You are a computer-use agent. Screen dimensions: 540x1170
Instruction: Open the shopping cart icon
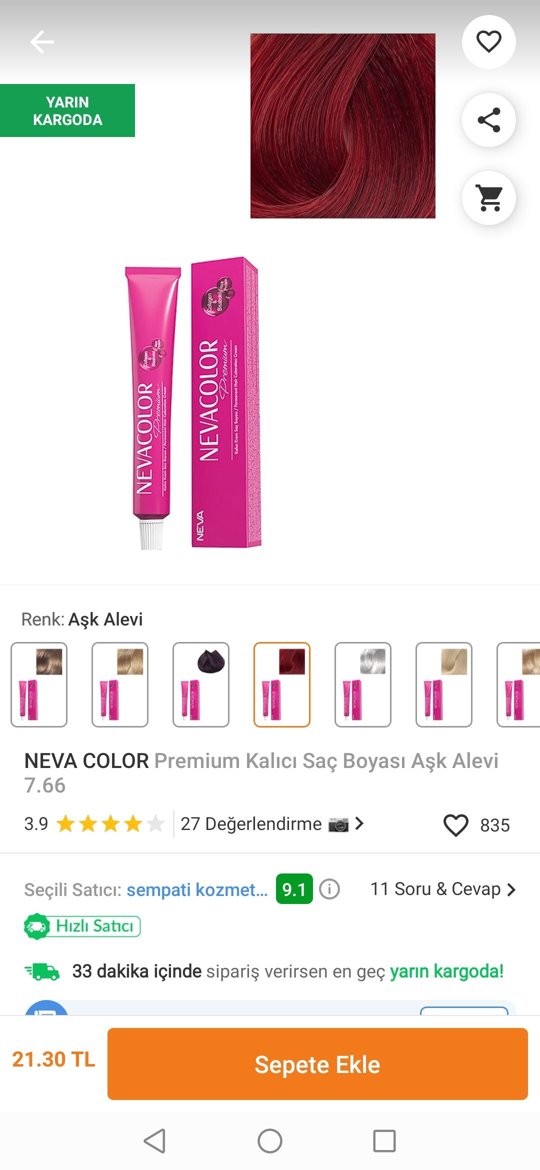(x=489, y=198)
